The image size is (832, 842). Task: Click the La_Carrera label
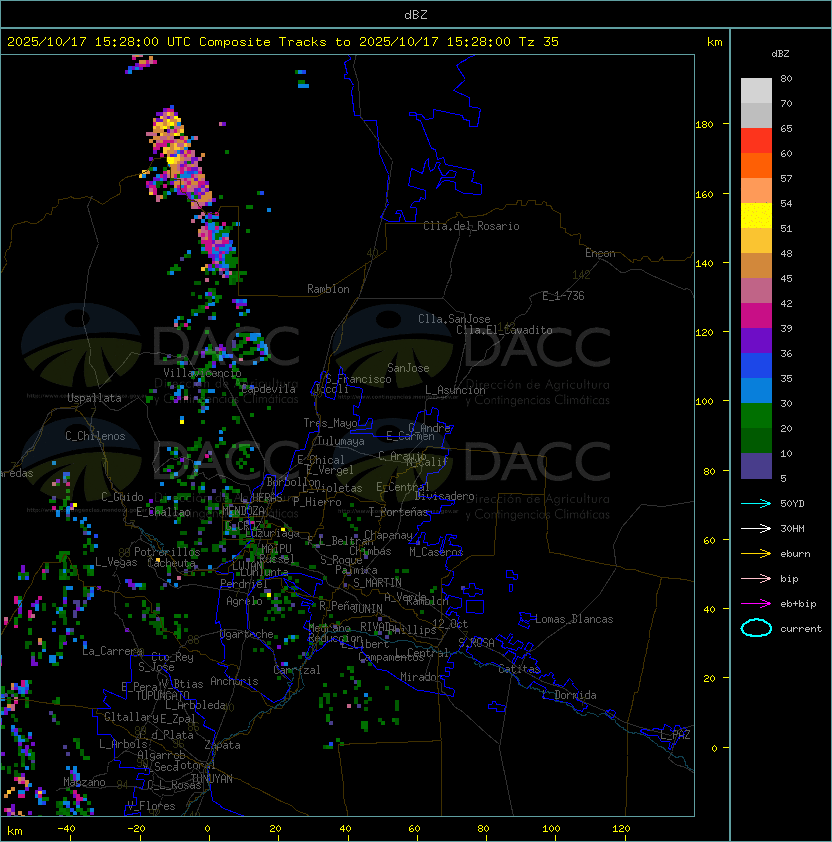click(113, 651)
